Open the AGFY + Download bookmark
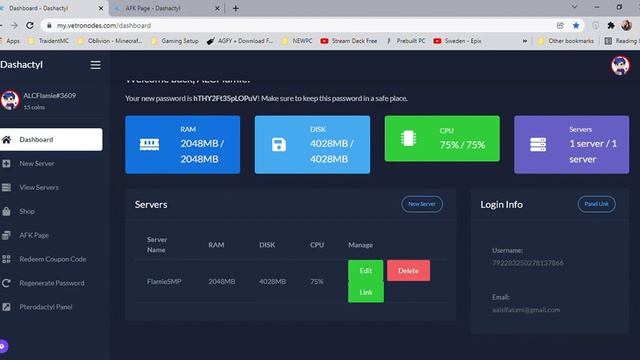 240,41
